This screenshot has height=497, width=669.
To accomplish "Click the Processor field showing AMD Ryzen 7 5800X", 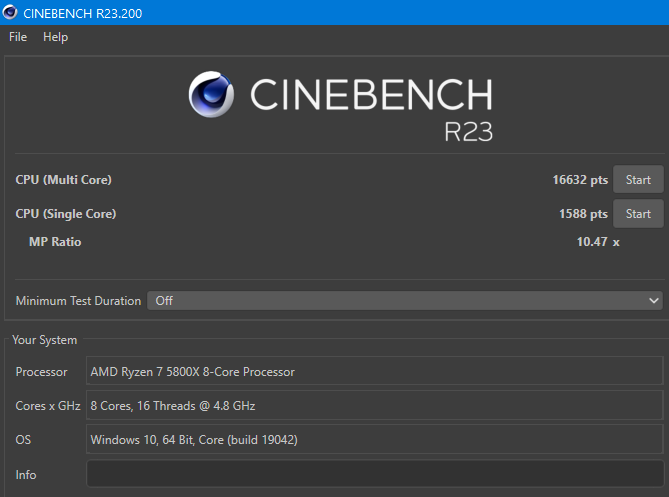I will 375,371.
